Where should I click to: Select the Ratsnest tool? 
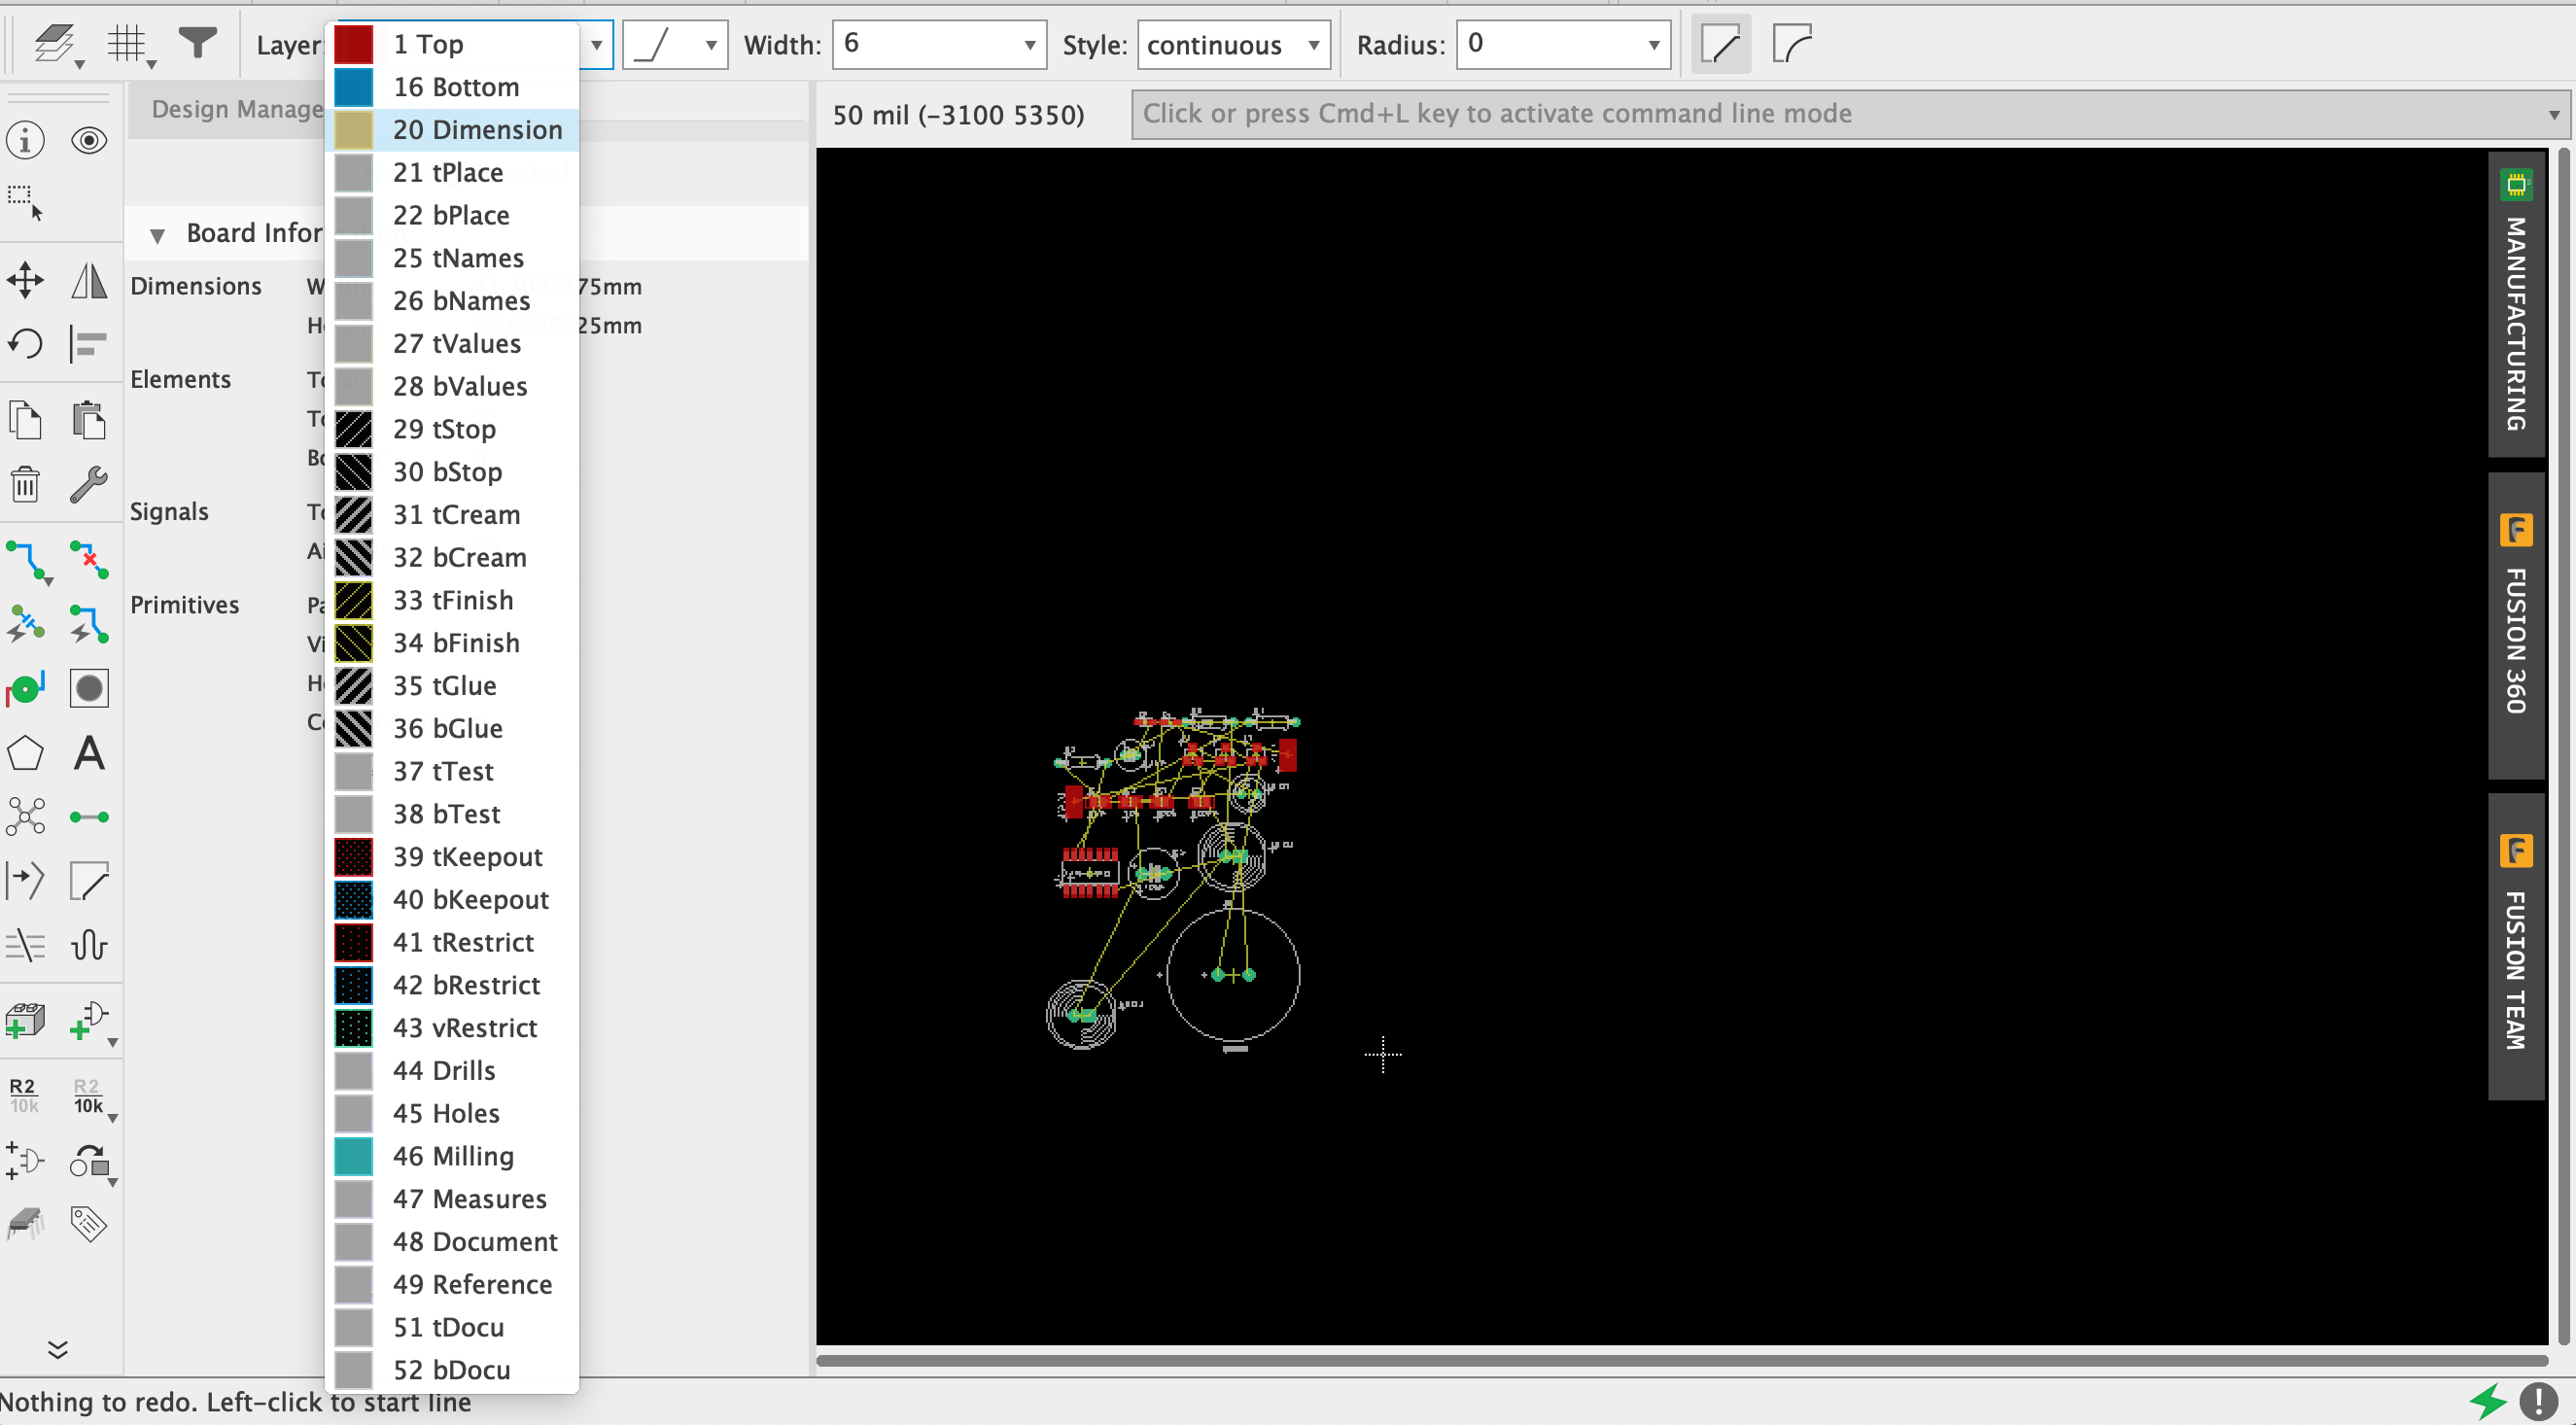tap(25, 817)
